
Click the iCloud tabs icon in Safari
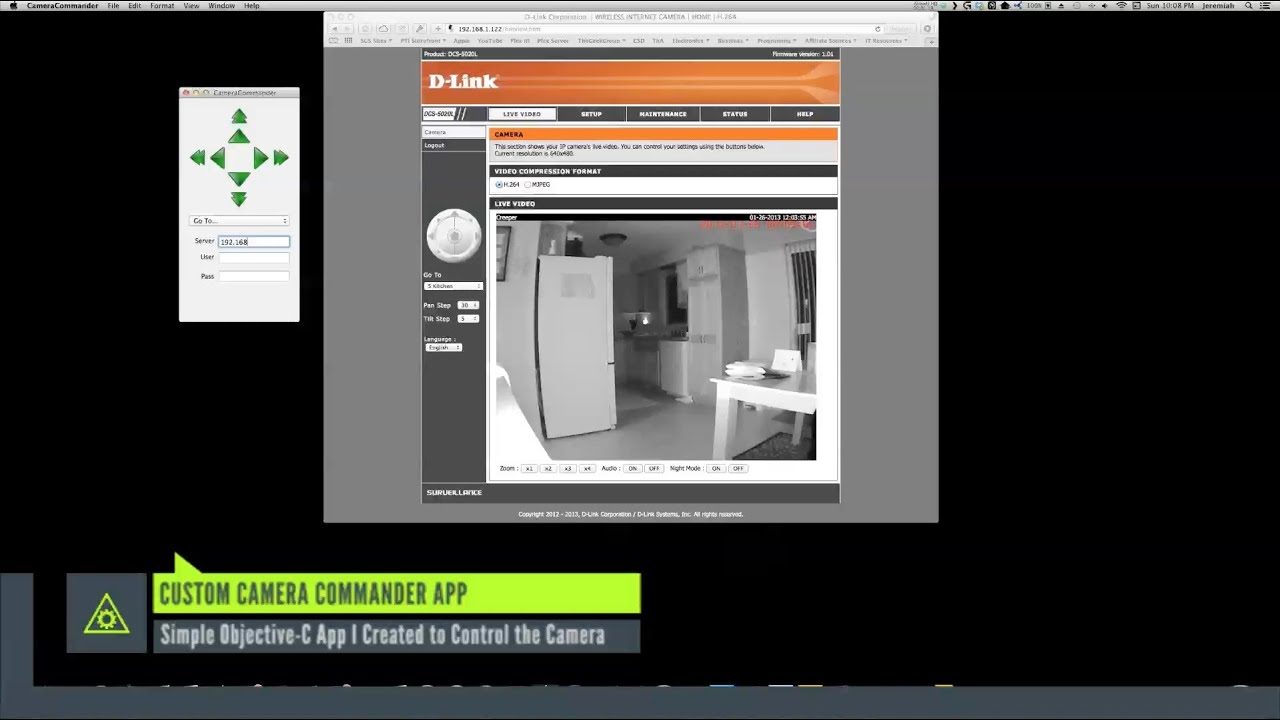point(384,29)
